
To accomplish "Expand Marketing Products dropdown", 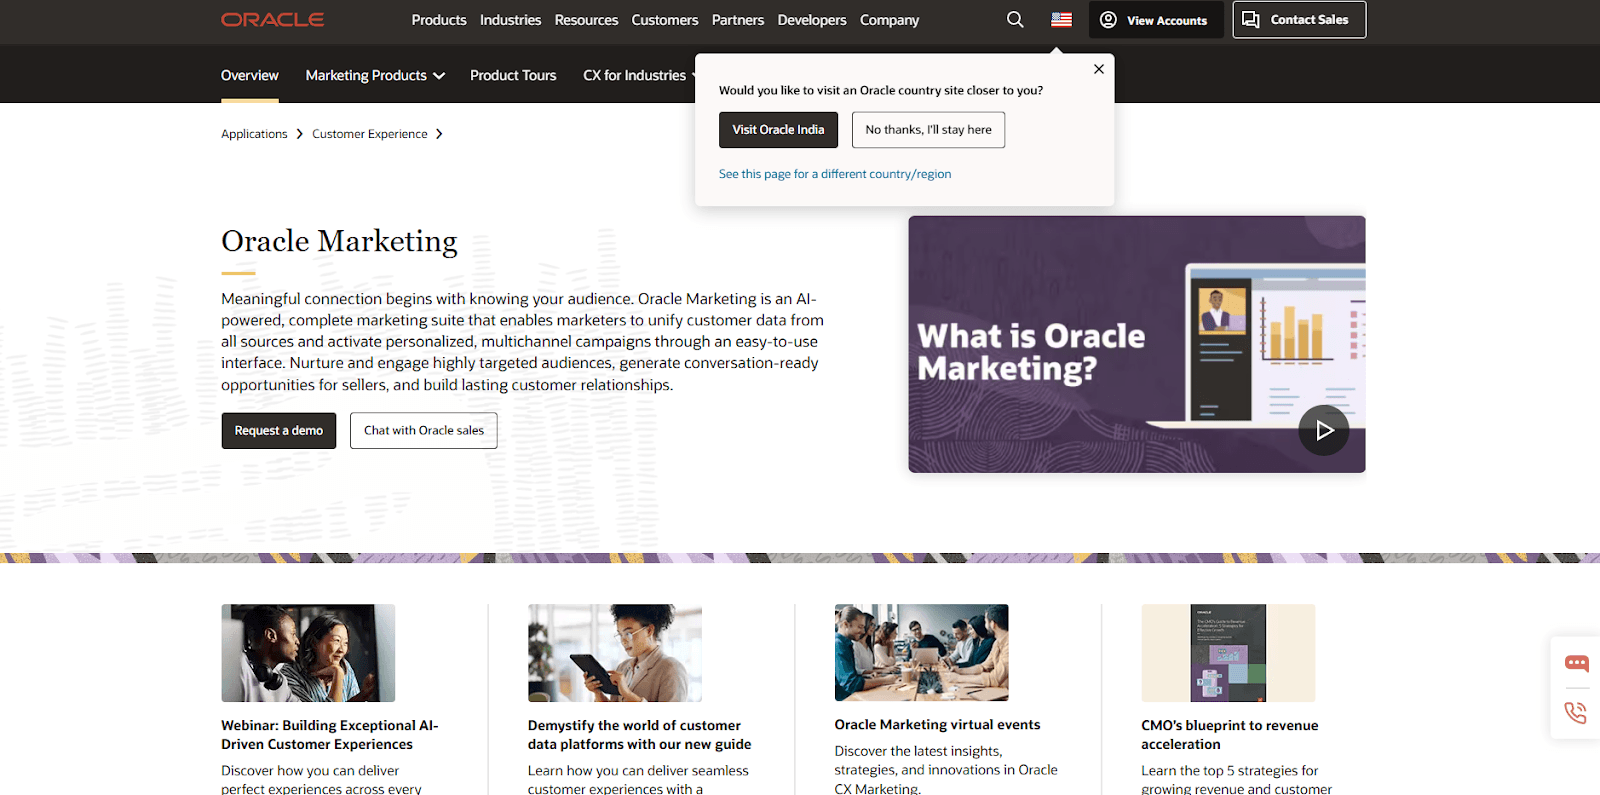I will 375,75.
